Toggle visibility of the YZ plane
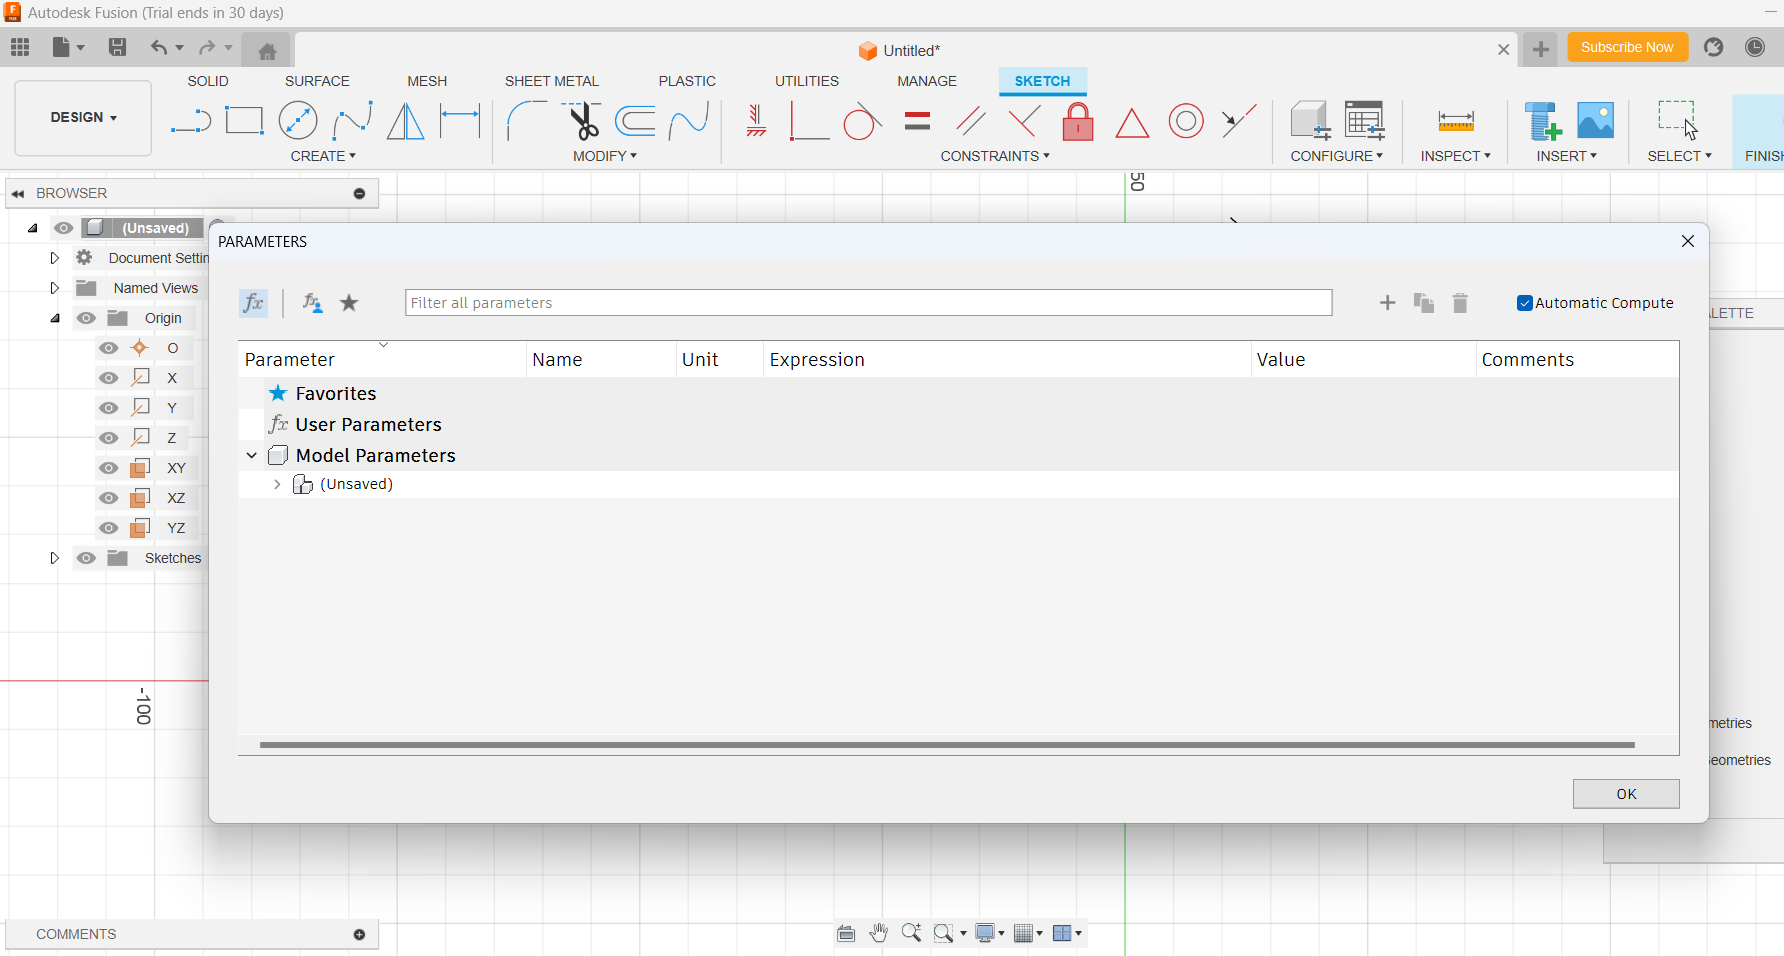The image size is (1784, 956). (x=109, y=528)
